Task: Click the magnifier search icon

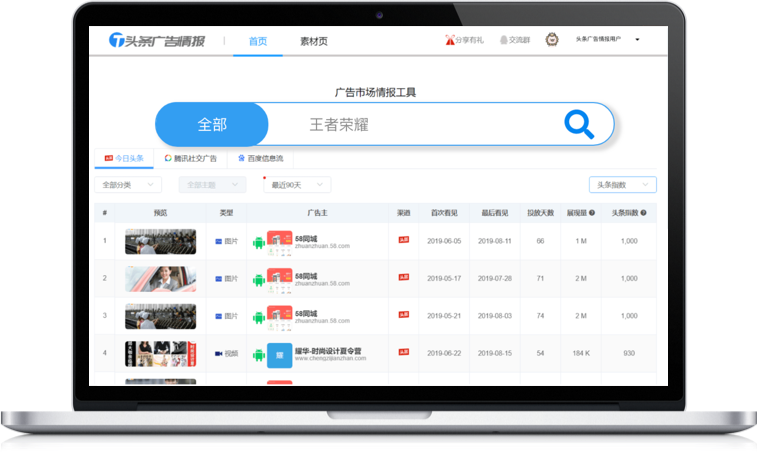Action: click(x=579, y=124)
